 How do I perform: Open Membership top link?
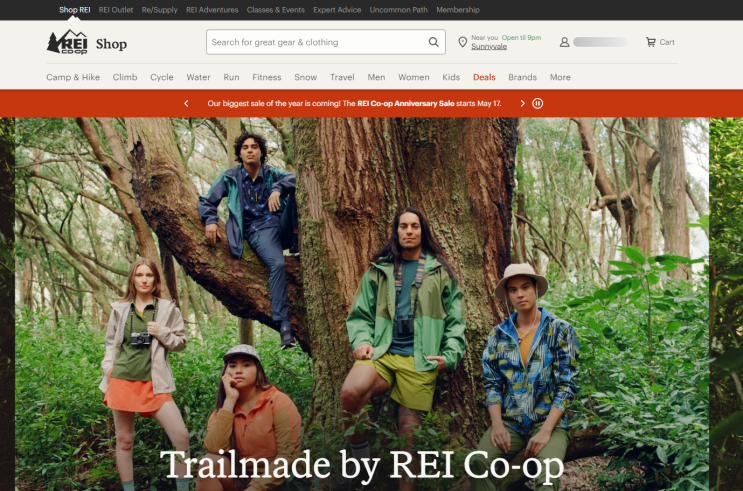[458, 10]
